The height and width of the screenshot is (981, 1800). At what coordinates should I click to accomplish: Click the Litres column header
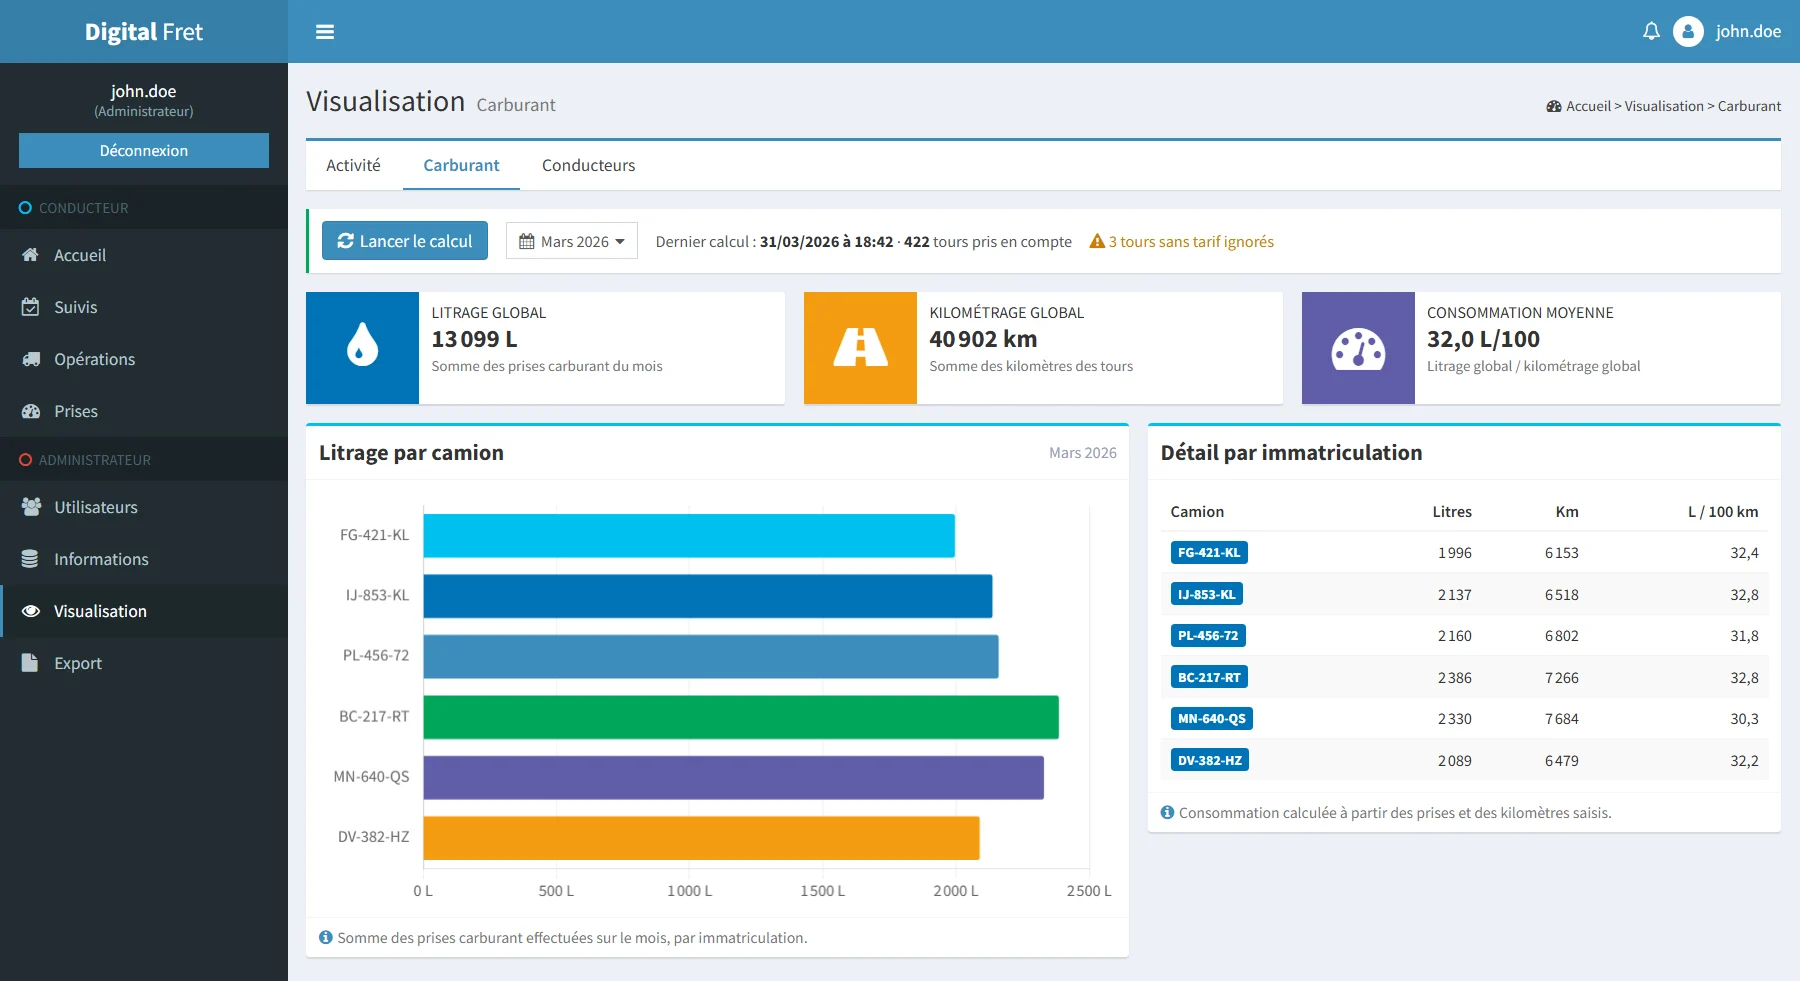(1452, 511)
